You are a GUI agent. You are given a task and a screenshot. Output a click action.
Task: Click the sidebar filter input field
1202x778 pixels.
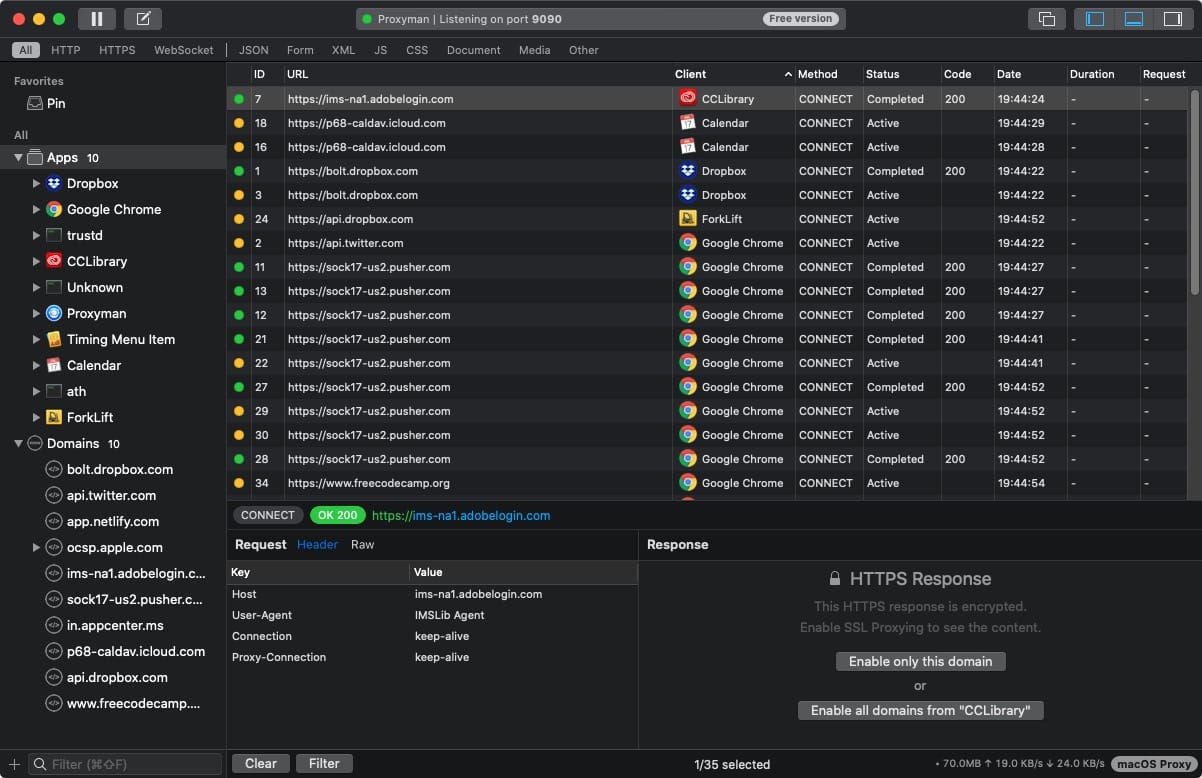(x=125, y=764)
